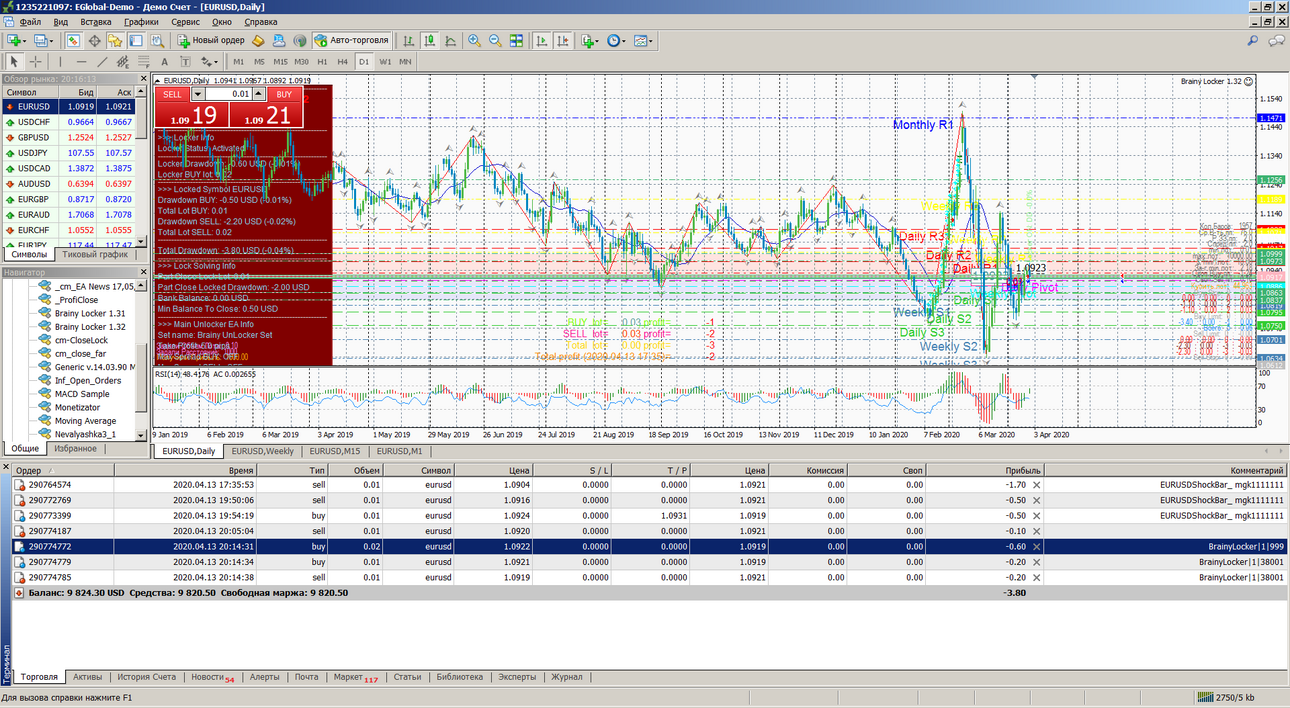Collapse the one-click trading panel triangle
The image size is (1290, 708).
coord(157,80)
